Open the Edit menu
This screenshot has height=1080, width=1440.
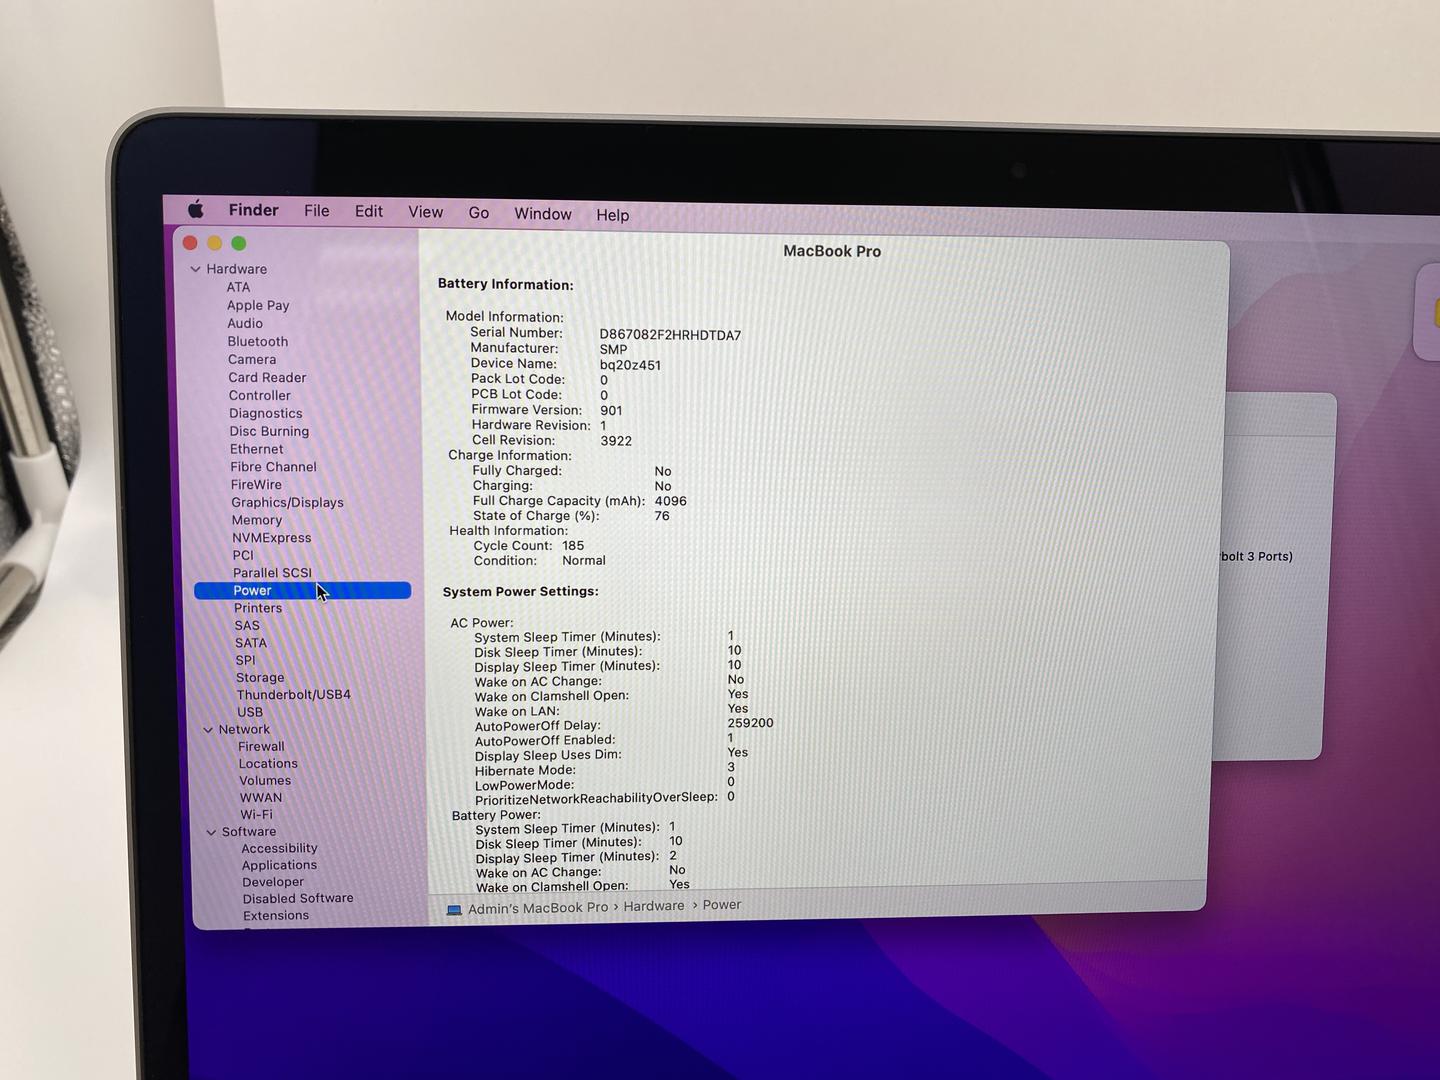pyautogui.click(x=369, y=212)
